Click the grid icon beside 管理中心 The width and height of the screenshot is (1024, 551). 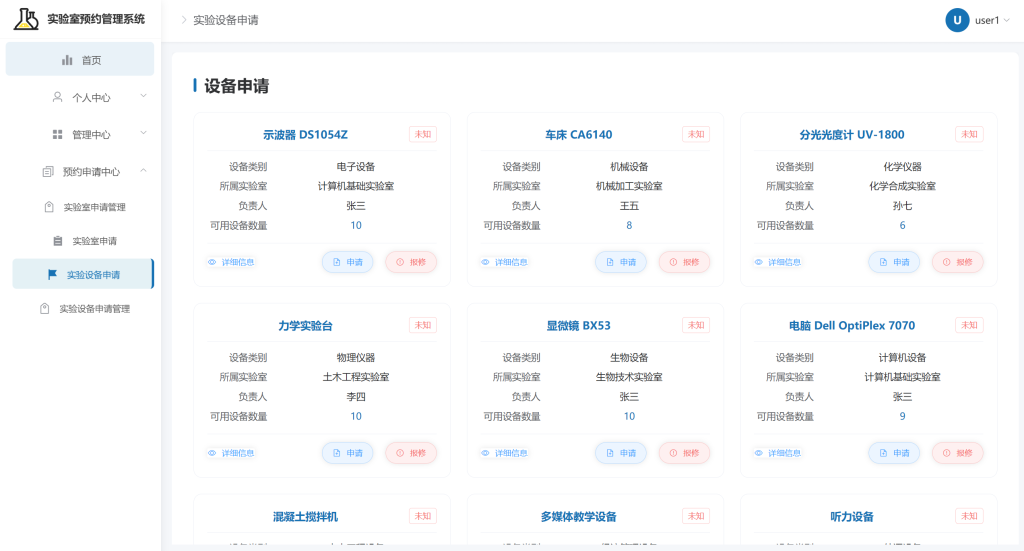(x=57, y=134)
